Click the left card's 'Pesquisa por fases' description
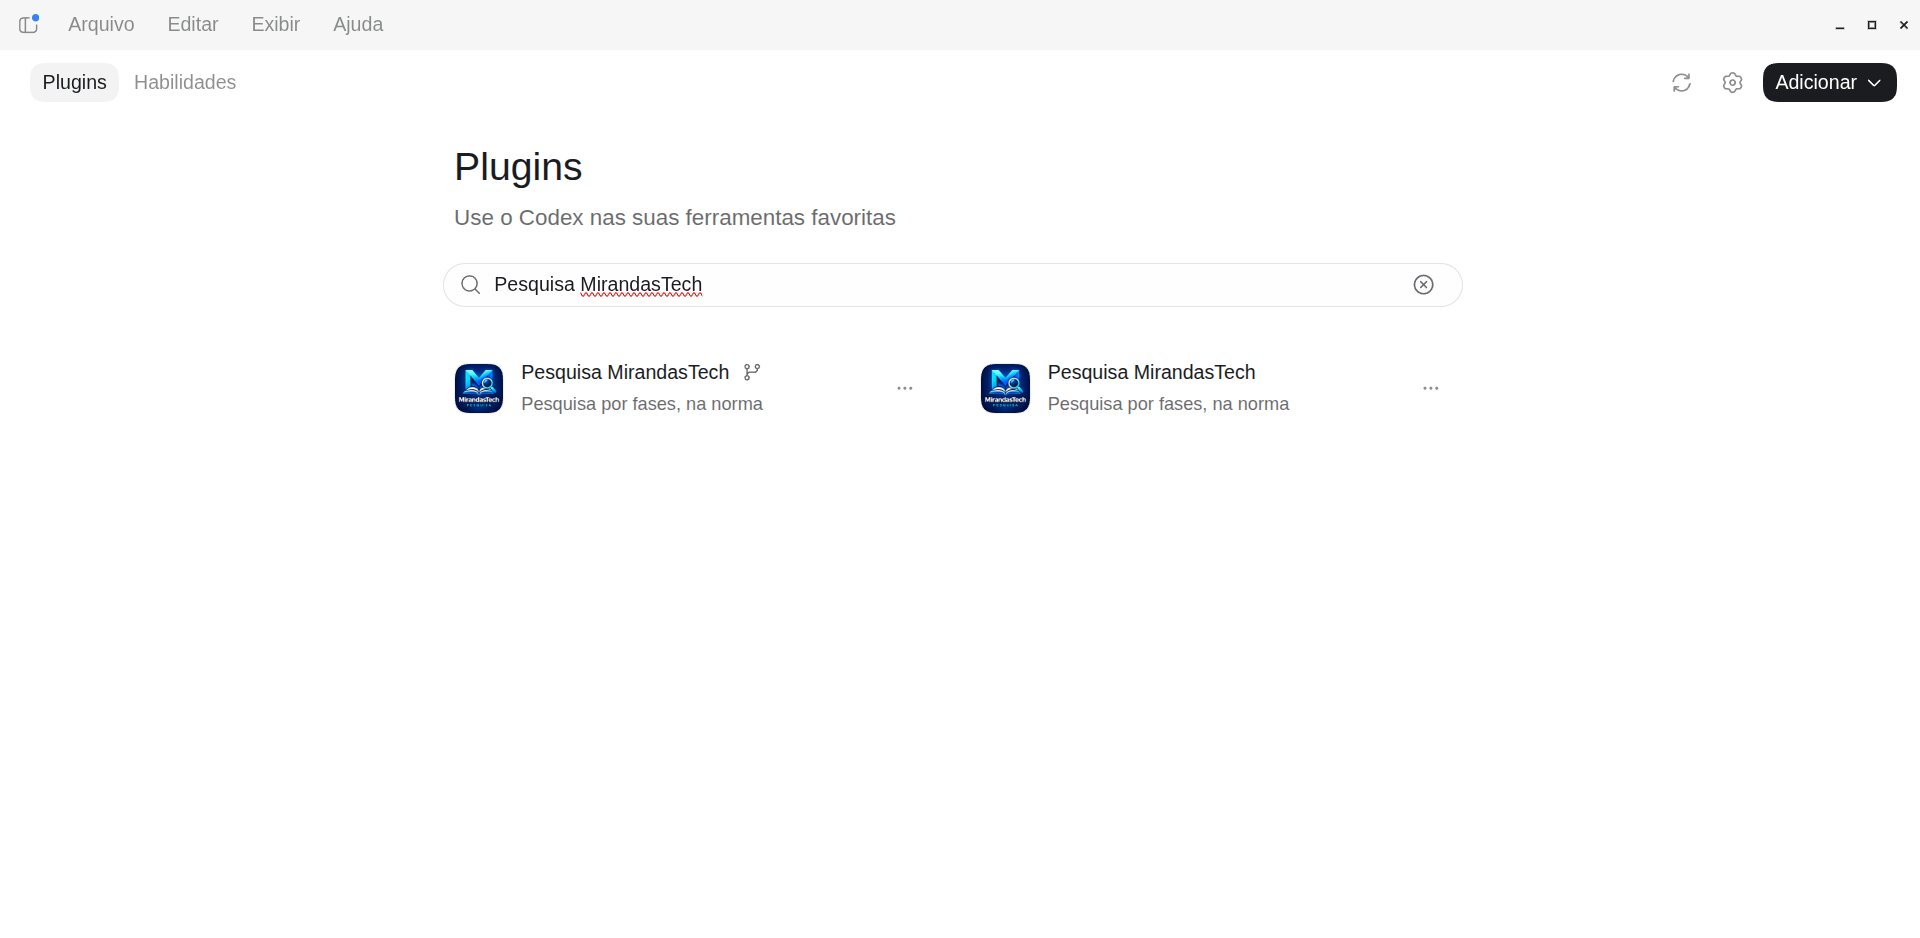The height and width of the screenshot is (938, 1920). [642, 404]
